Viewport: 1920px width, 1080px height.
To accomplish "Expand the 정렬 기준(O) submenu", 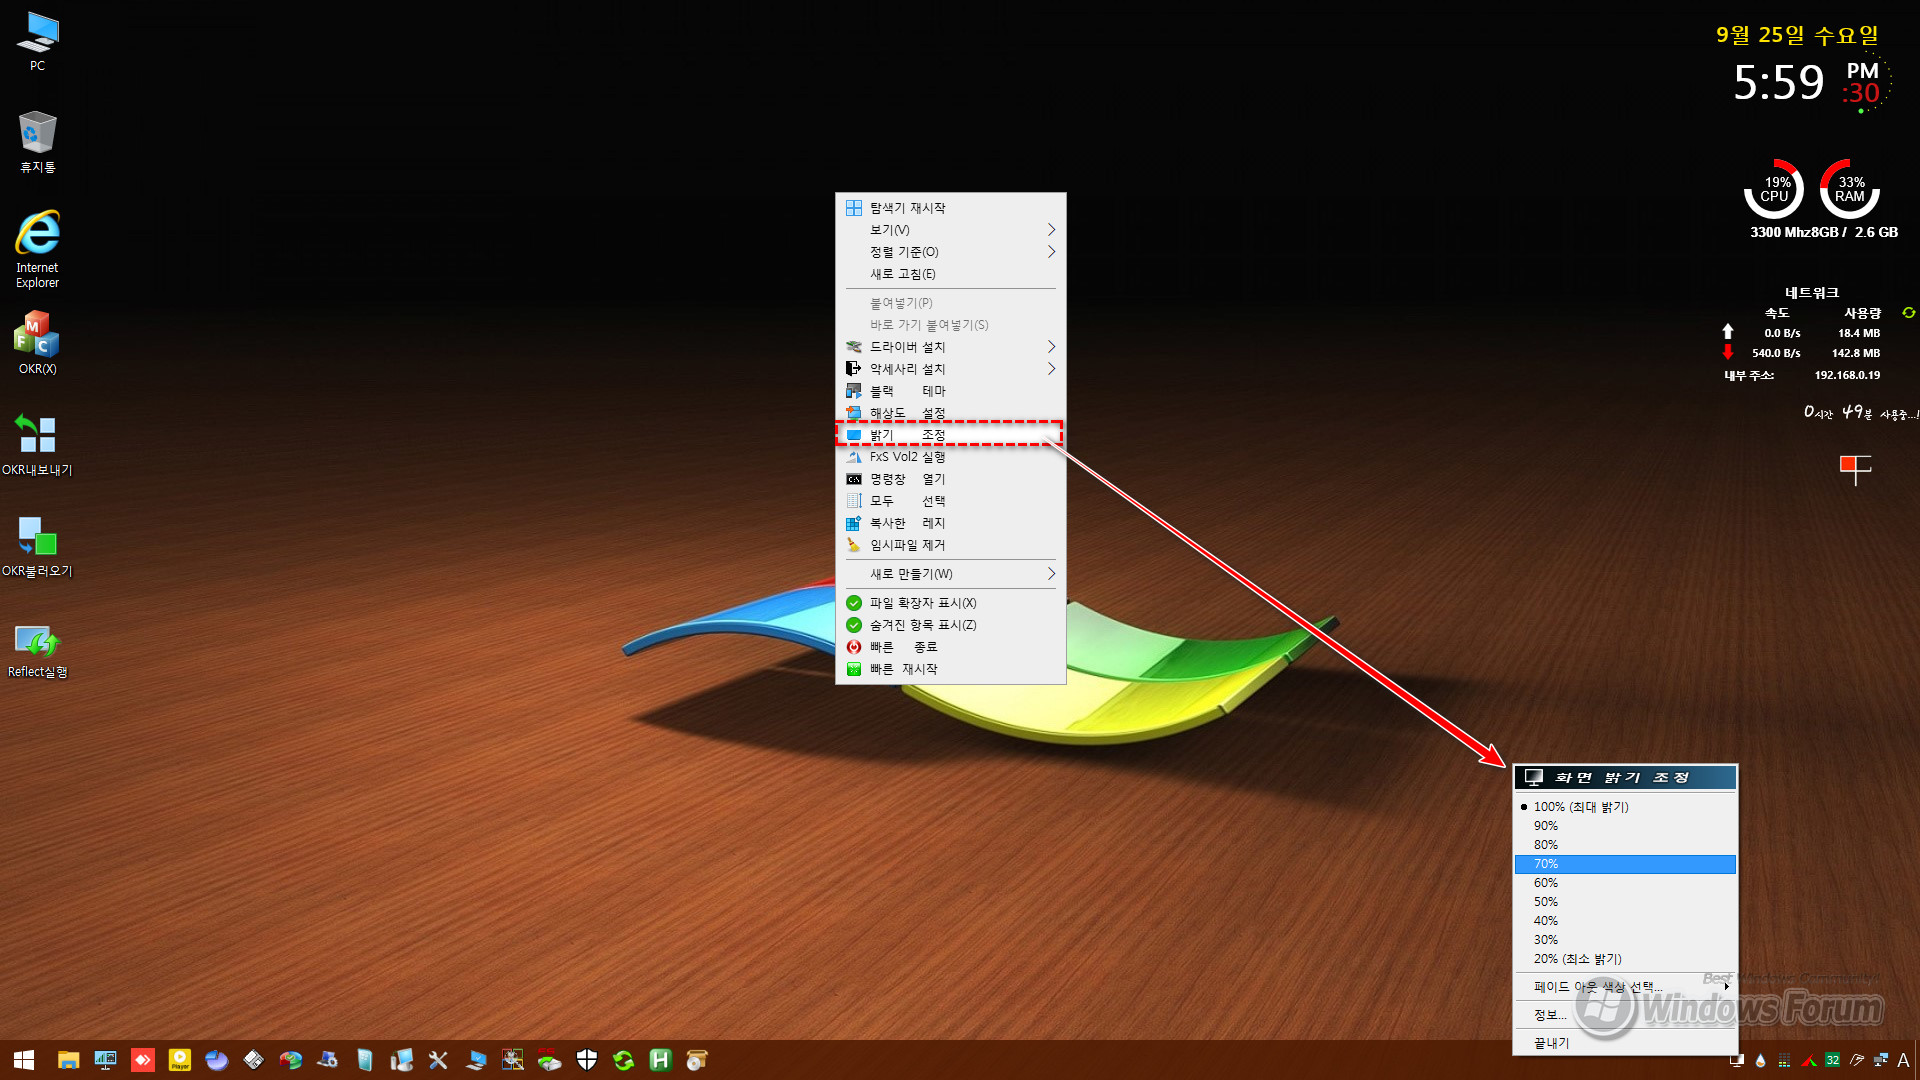I will tap(950, 252).
